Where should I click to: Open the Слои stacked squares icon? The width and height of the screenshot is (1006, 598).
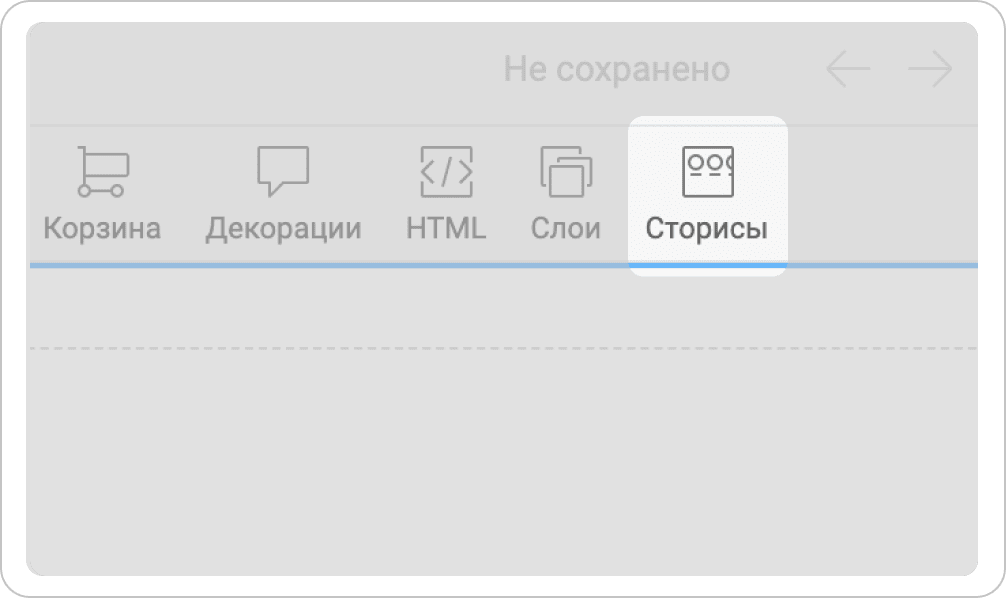click(566, 171)
